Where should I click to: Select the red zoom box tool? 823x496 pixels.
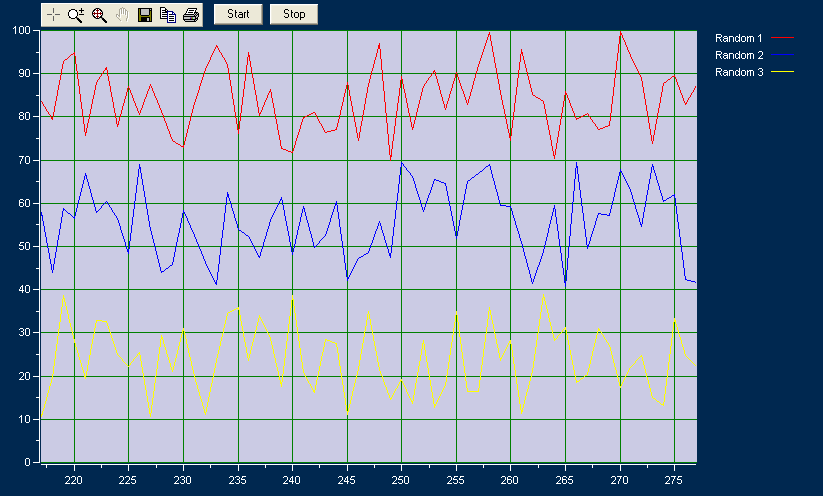(x=99, y=14)
